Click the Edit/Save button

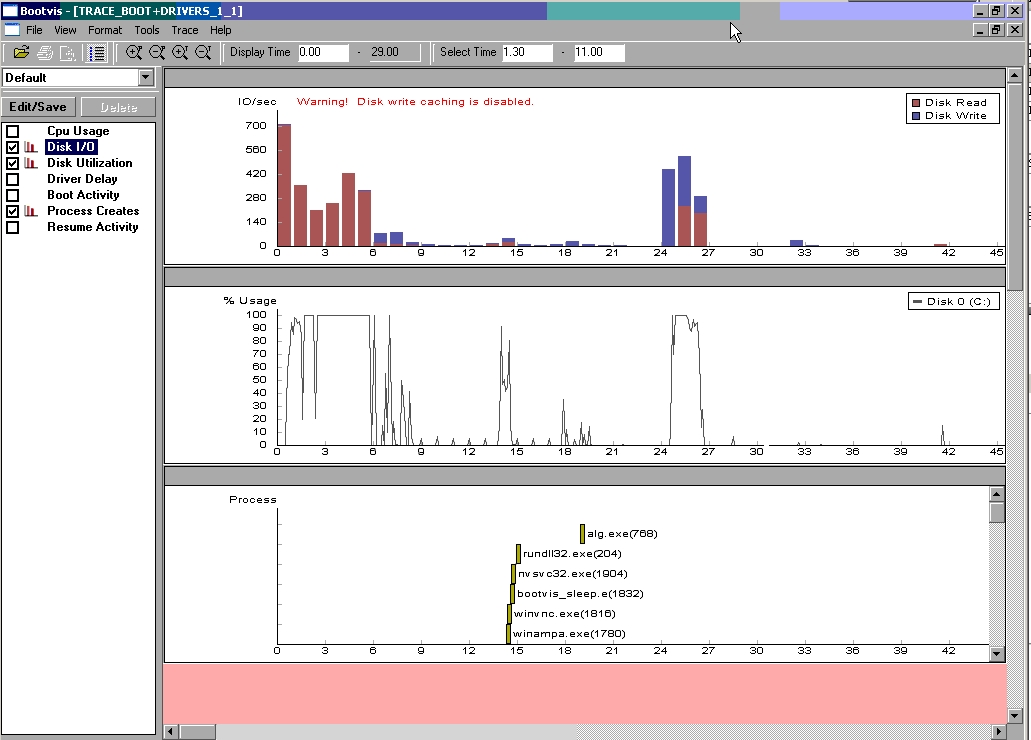tap(38, 107)
